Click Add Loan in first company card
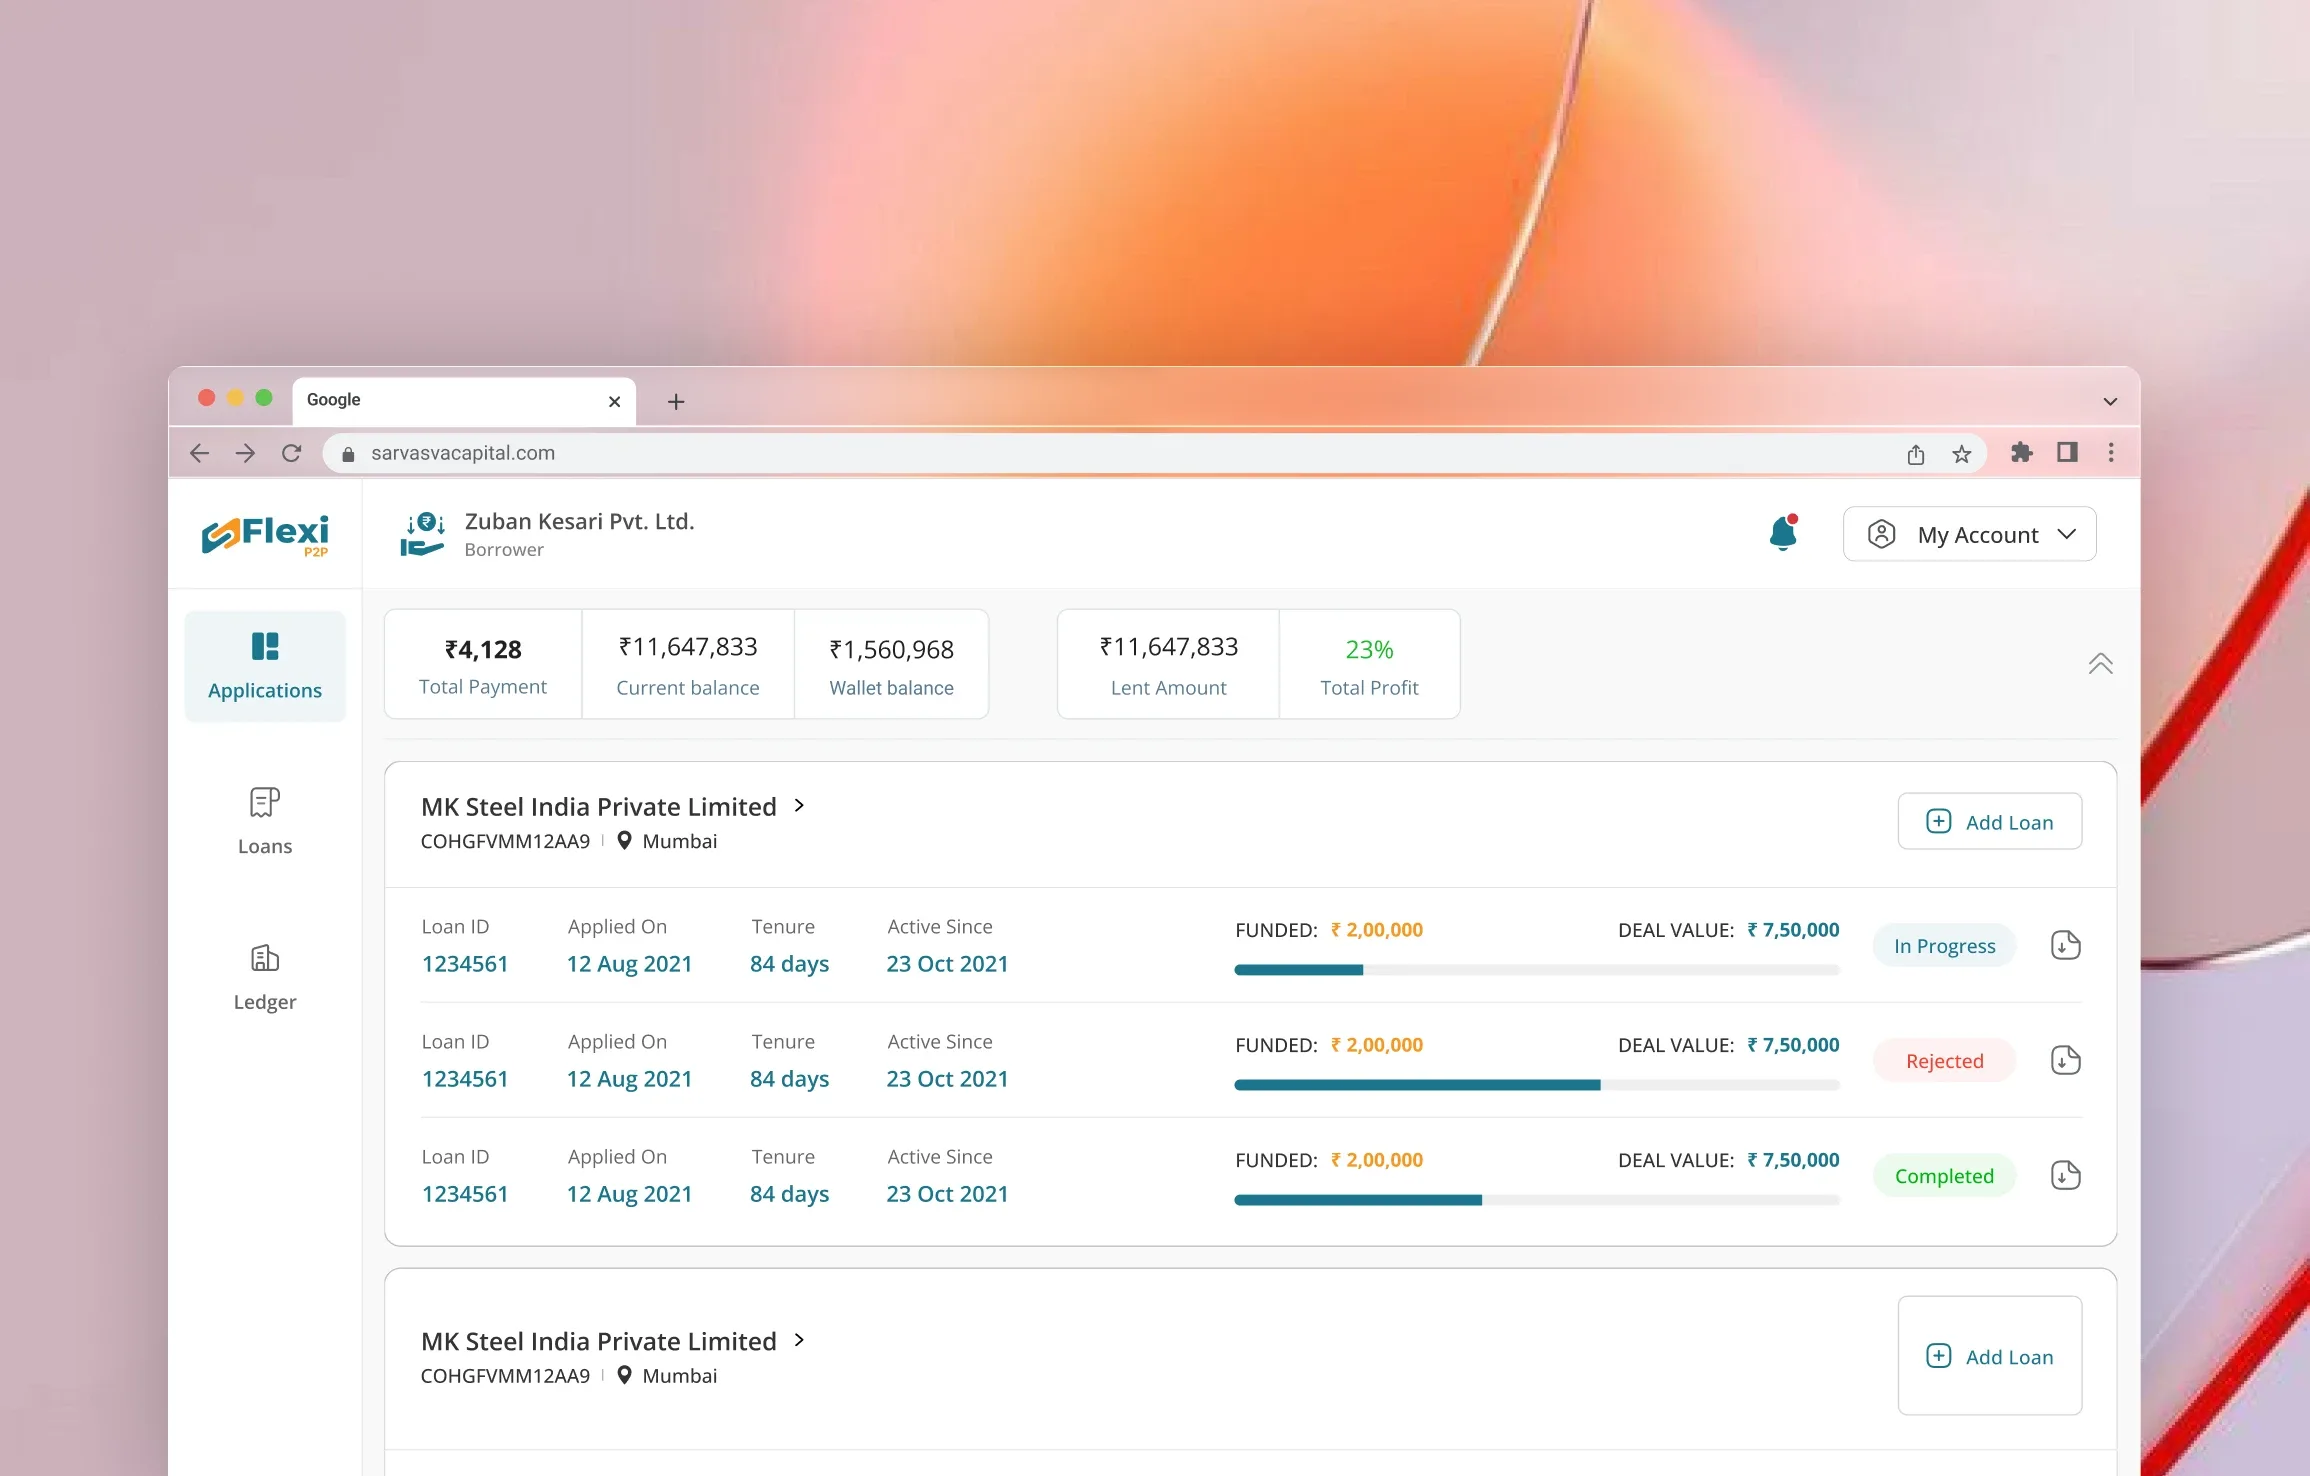This screenshot has height=1476, width=2310. point(1989,821)
